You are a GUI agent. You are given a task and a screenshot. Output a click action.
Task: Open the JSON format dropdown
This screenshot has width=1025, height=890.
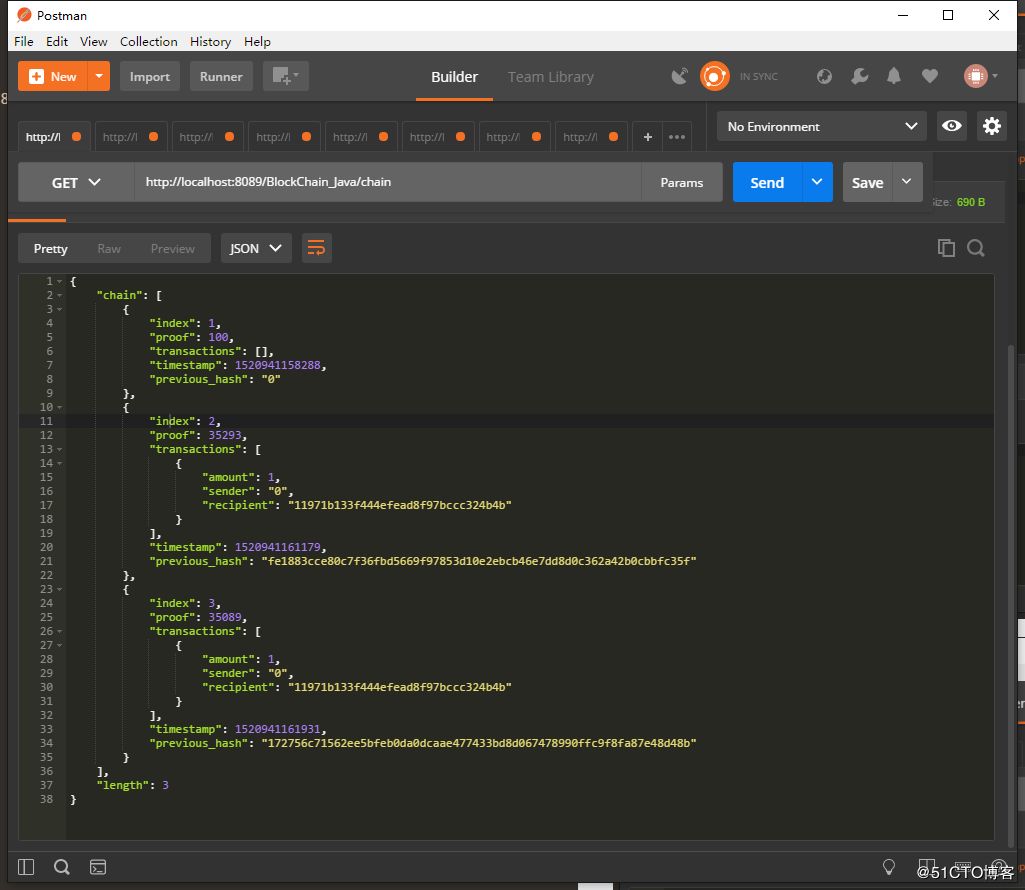256,248
